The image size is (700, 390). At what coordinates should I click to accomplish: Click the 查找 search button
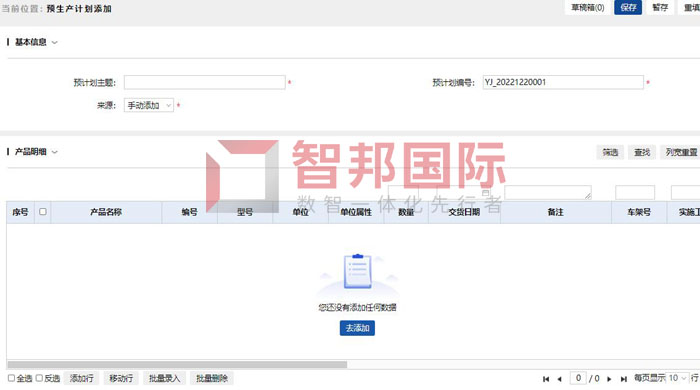(x=642, y=153)
